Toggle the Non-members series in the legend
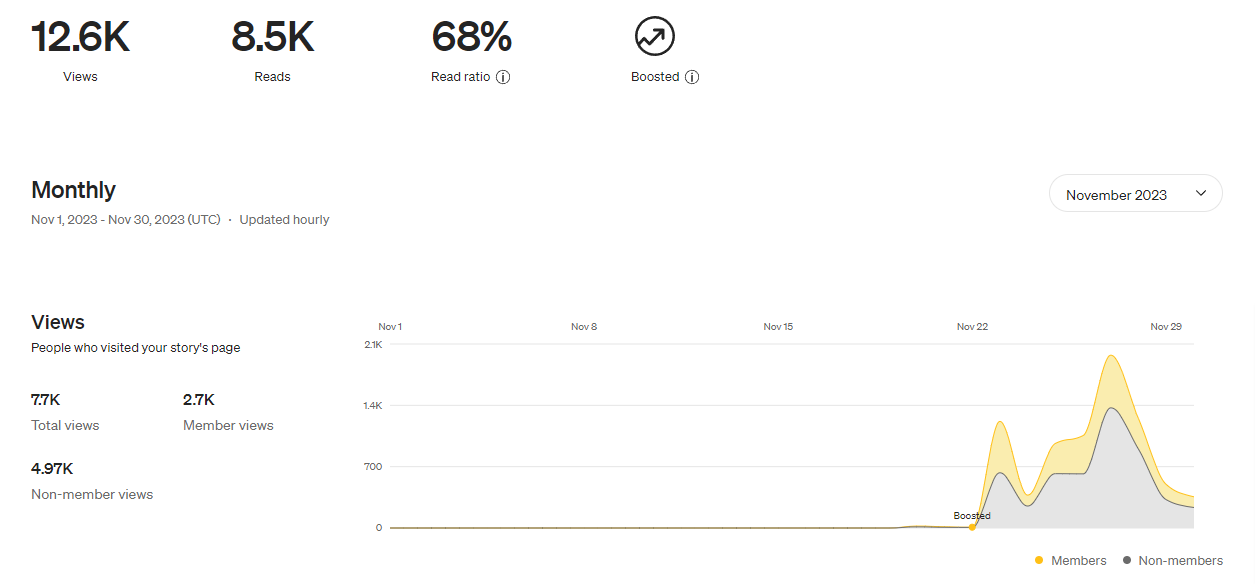Viewport: 1255px width, 584px height. (1172, 560)
